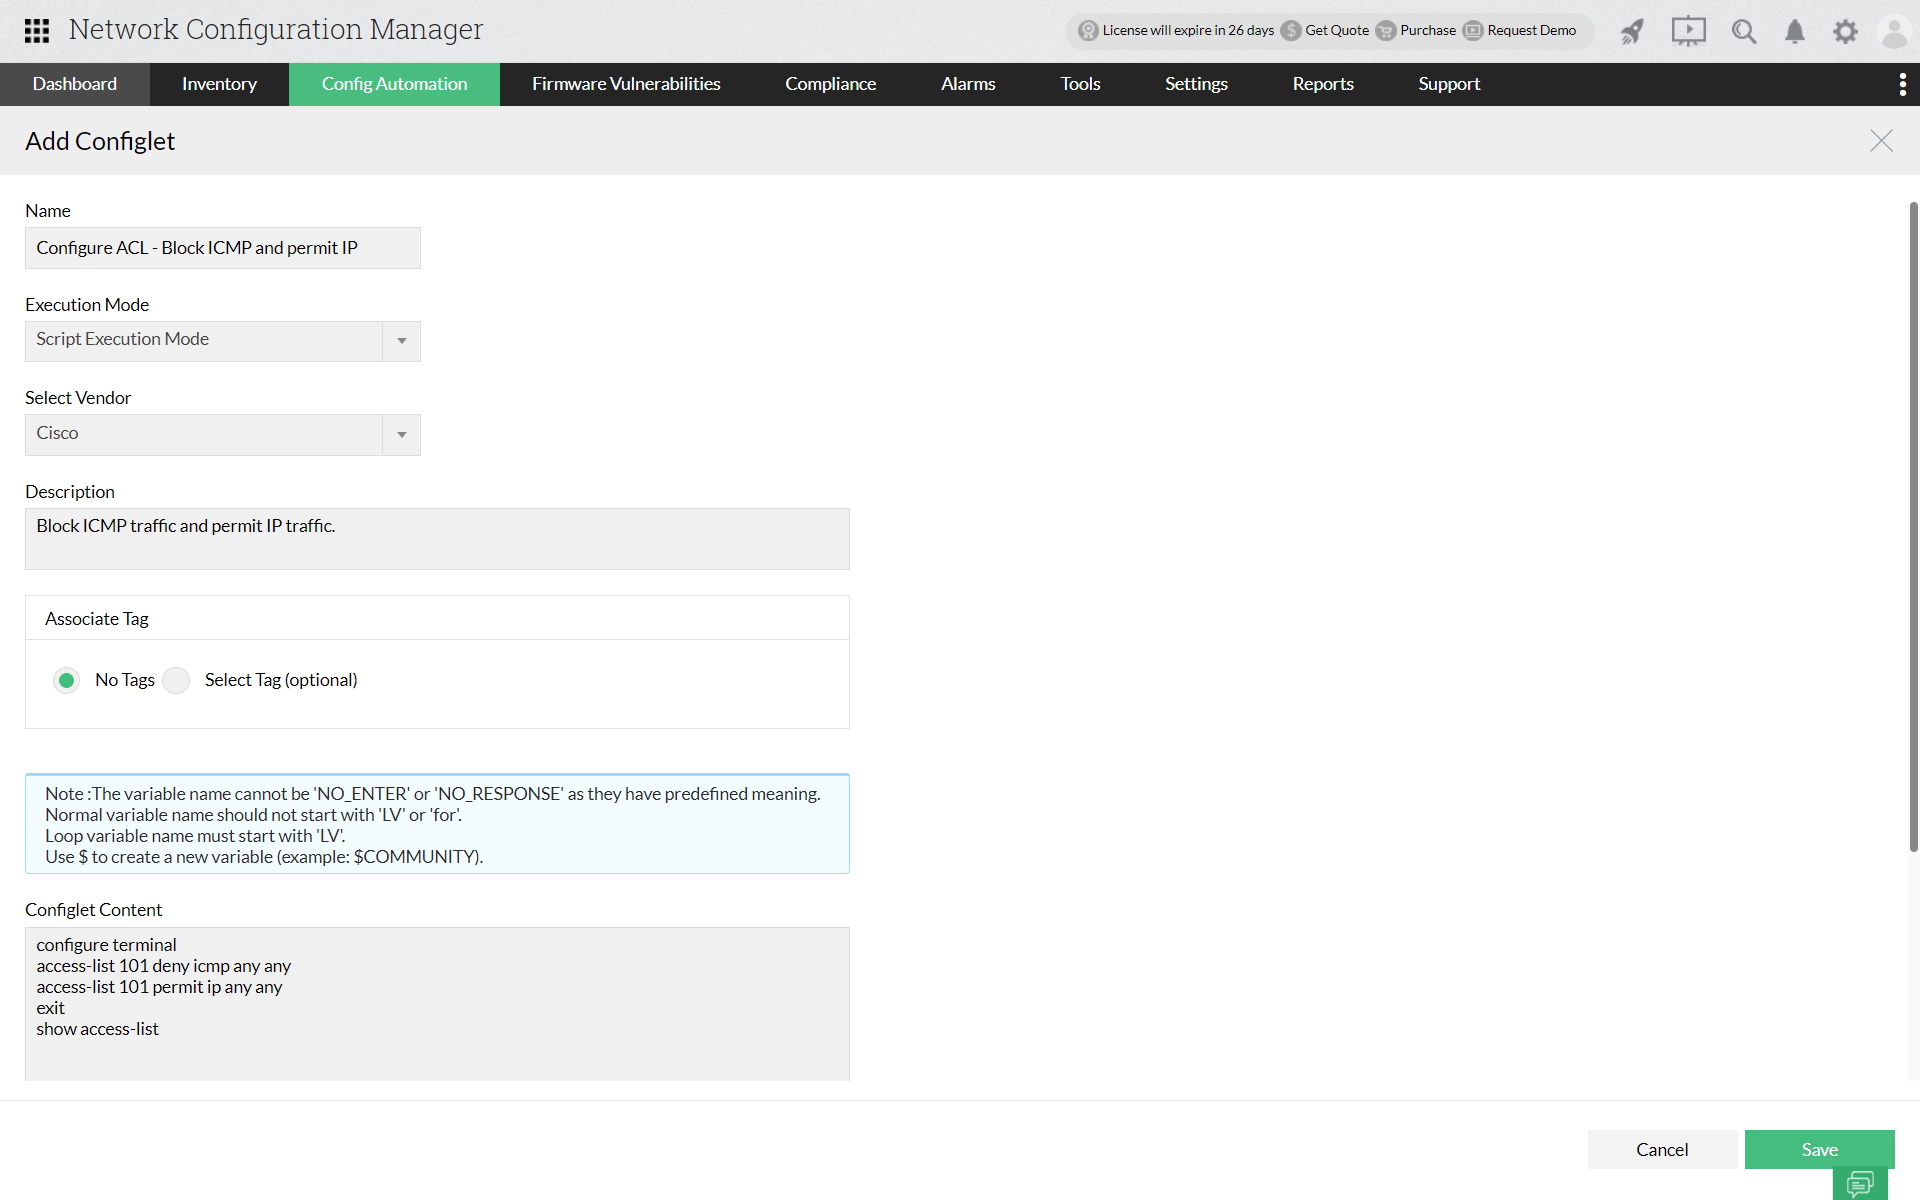Switch to the Dashboard tab
Image resolution: width=1920 pixels, height=1200 pixels.
76,84
